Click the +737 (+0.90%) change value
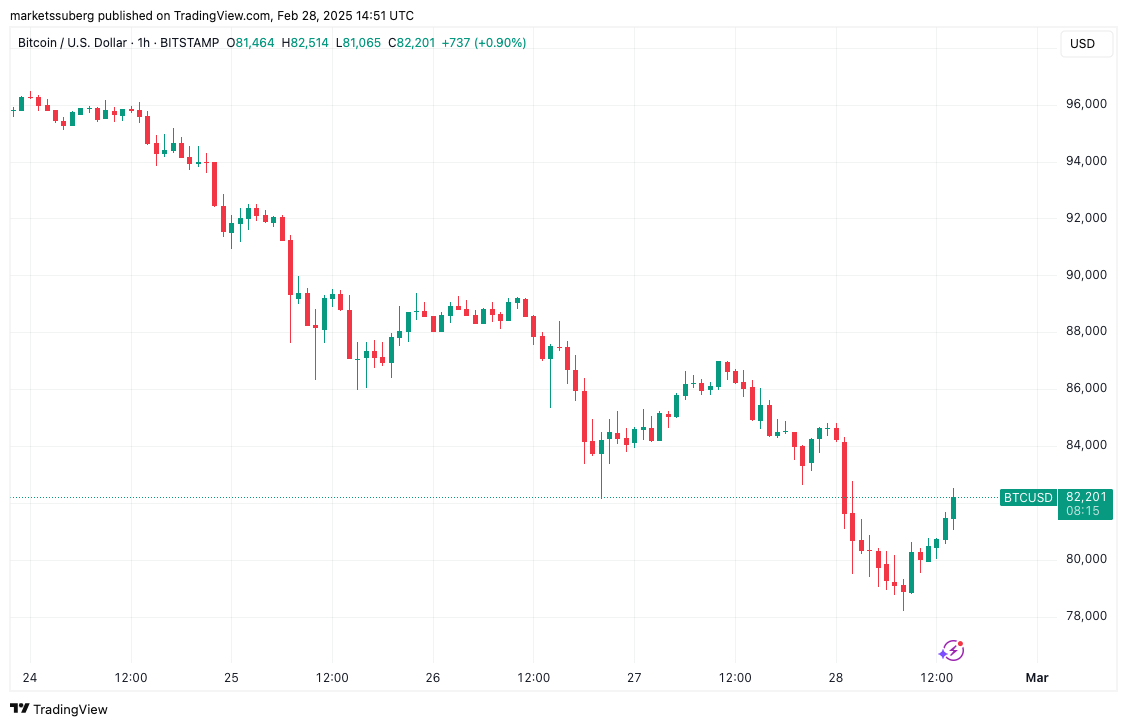Image resolution: width=1127 pixels, height=726 pixels. (484, 43)
